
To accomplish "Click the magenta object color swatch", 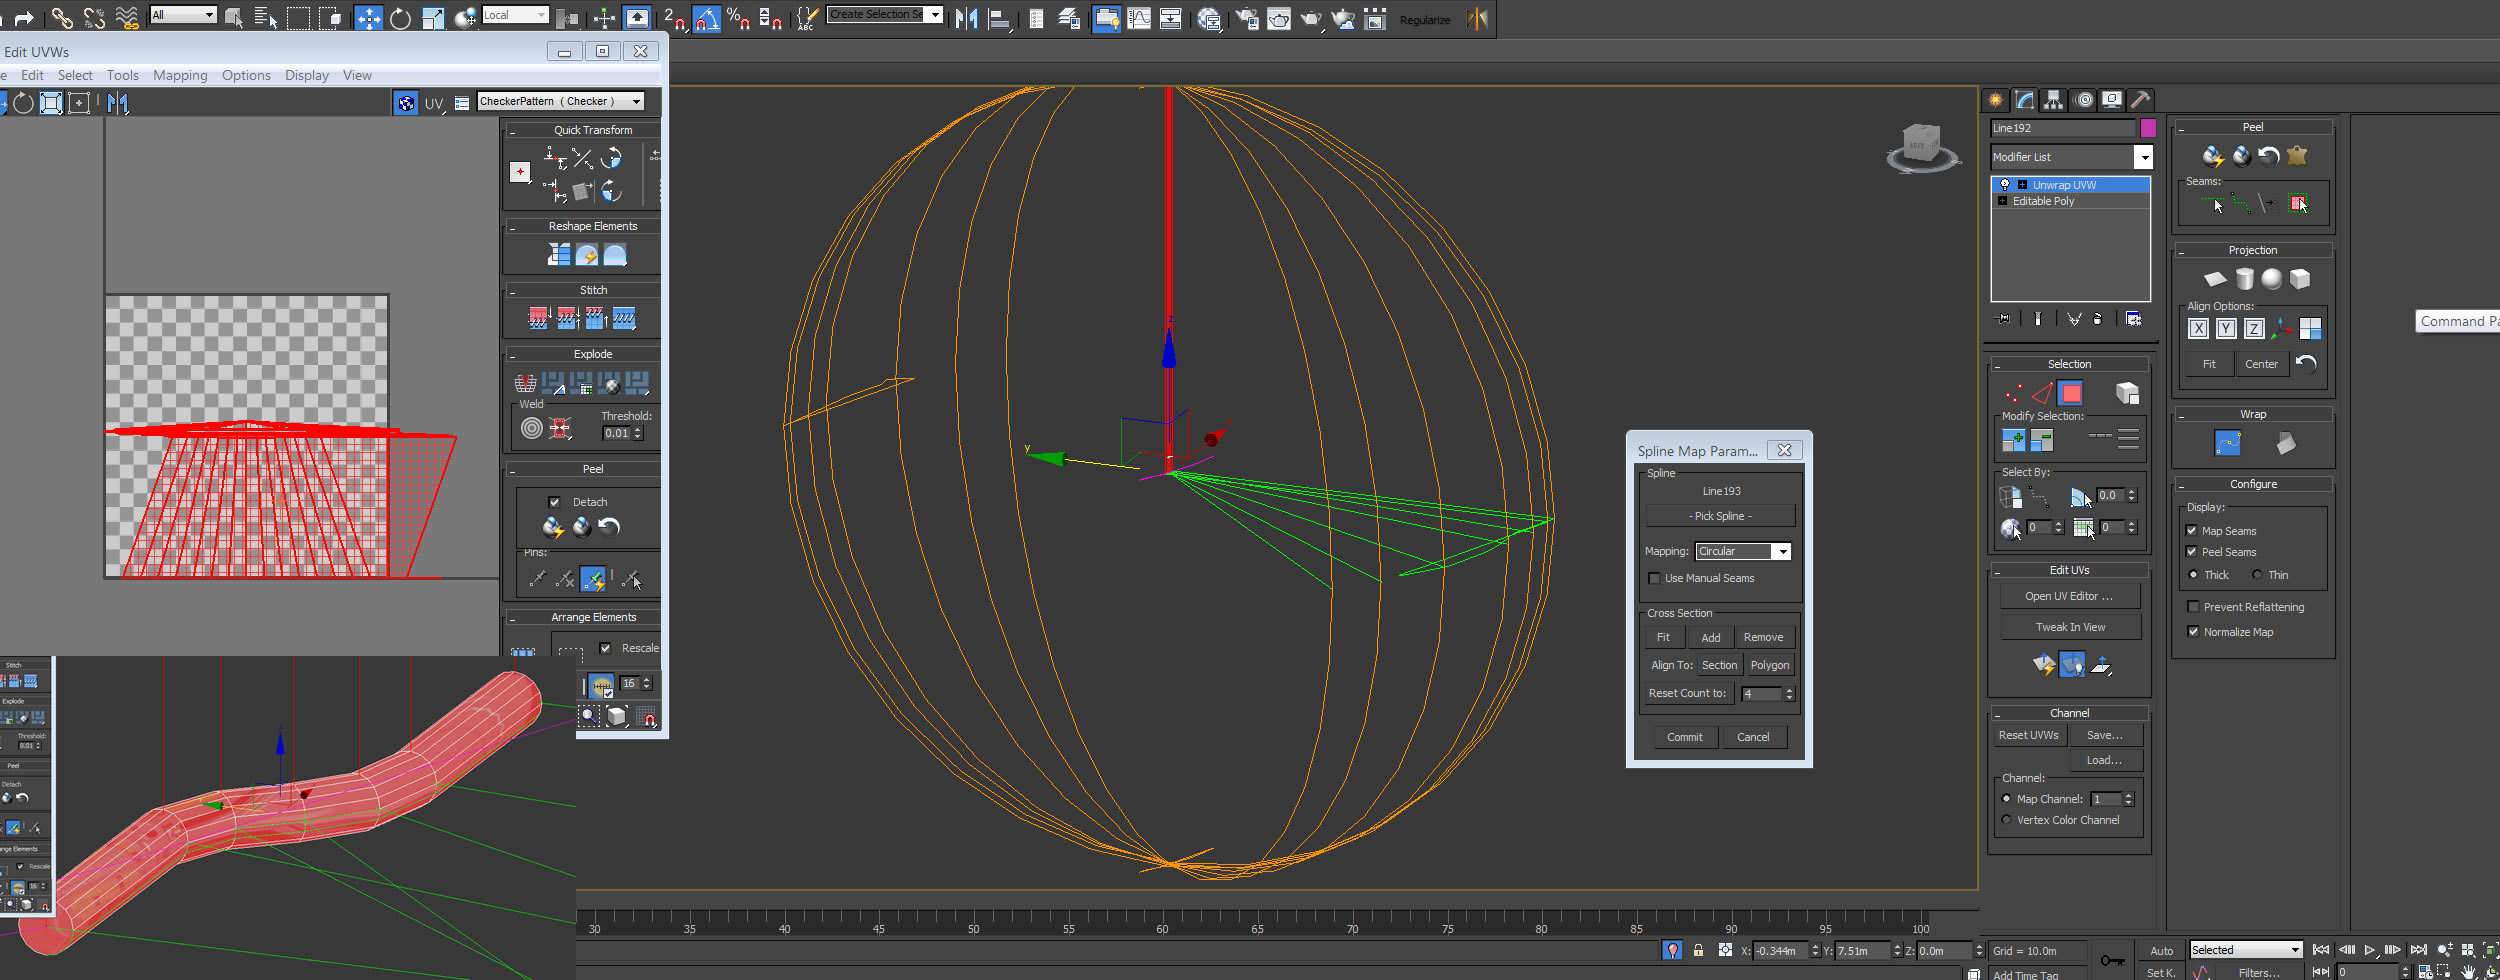I will [x=2148, y=128].
